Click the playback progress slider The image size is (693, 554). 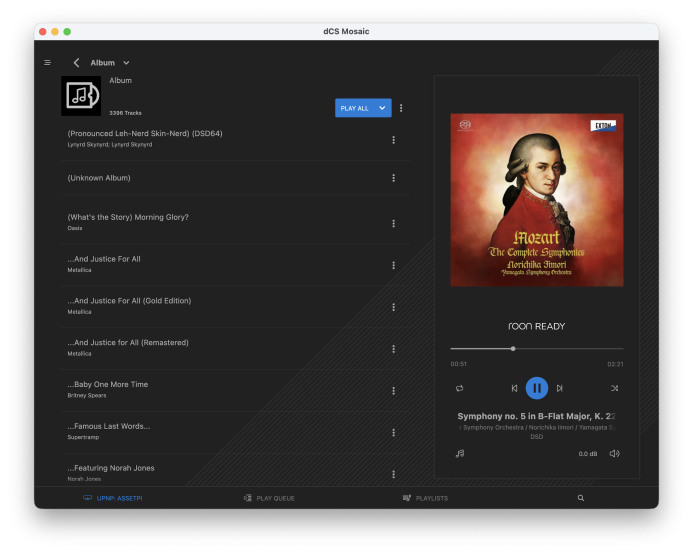[537, 348]
